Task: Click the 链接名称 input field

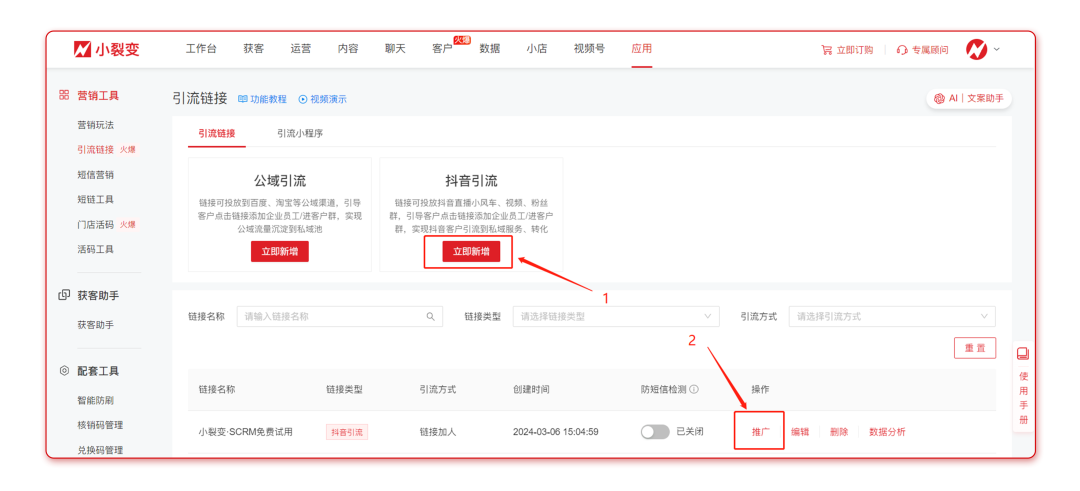Action: click(x=330, y=316)
